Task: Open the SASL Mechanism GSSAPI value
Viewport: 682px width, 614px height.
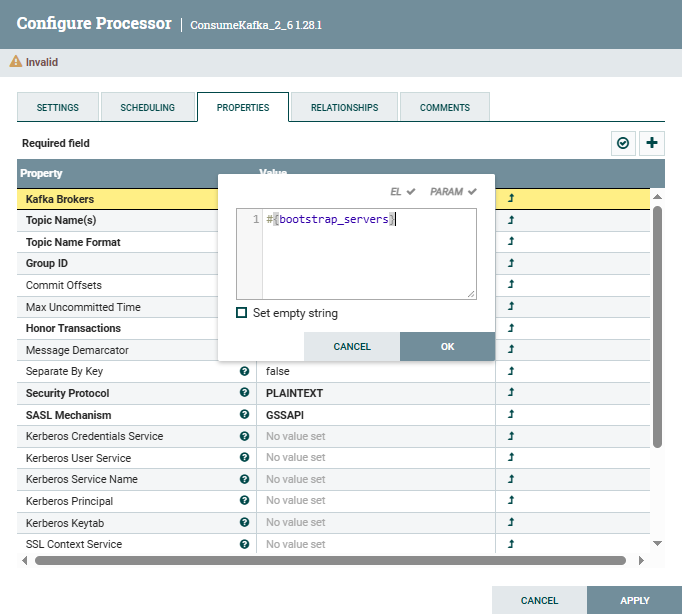Action: click(x=375, y=415)
